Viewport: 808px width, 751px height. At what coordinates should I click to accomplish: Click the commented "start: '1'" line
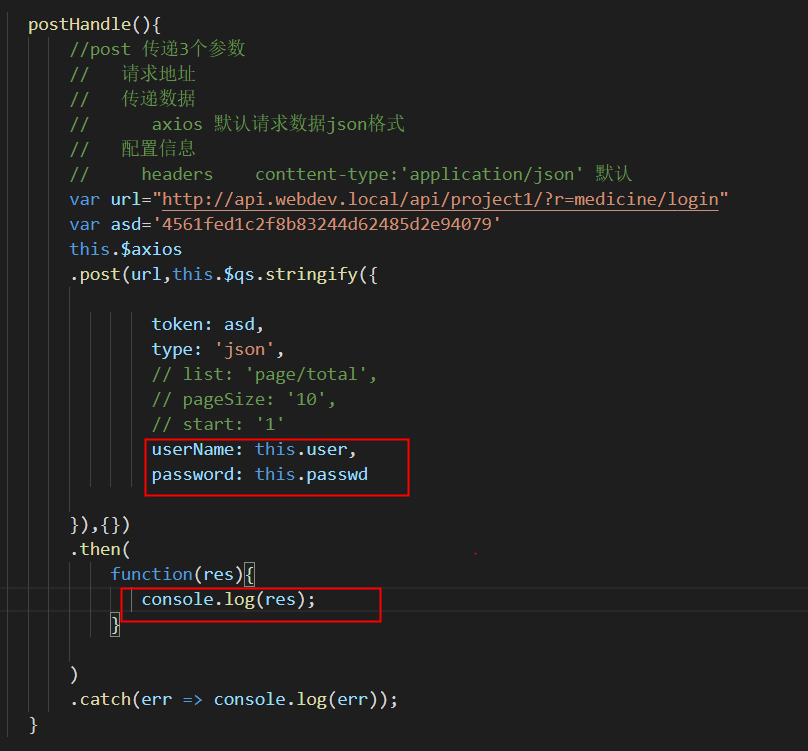click(x=218, y=425)
